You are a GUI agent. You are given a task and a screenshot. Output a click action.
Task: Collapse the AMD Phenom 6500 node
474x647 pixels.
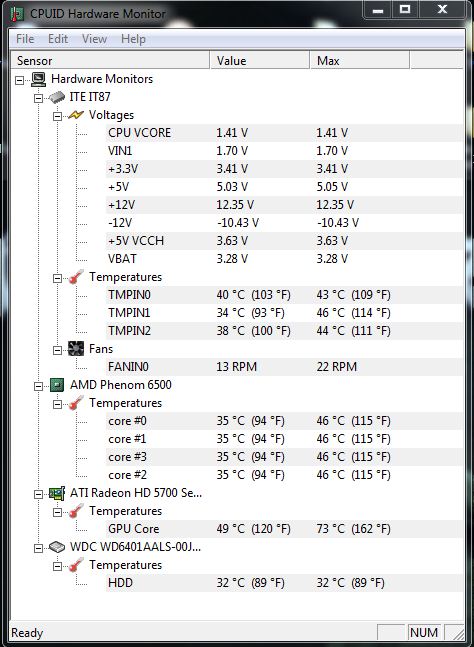pyautogui.click(x=38, y=387)
